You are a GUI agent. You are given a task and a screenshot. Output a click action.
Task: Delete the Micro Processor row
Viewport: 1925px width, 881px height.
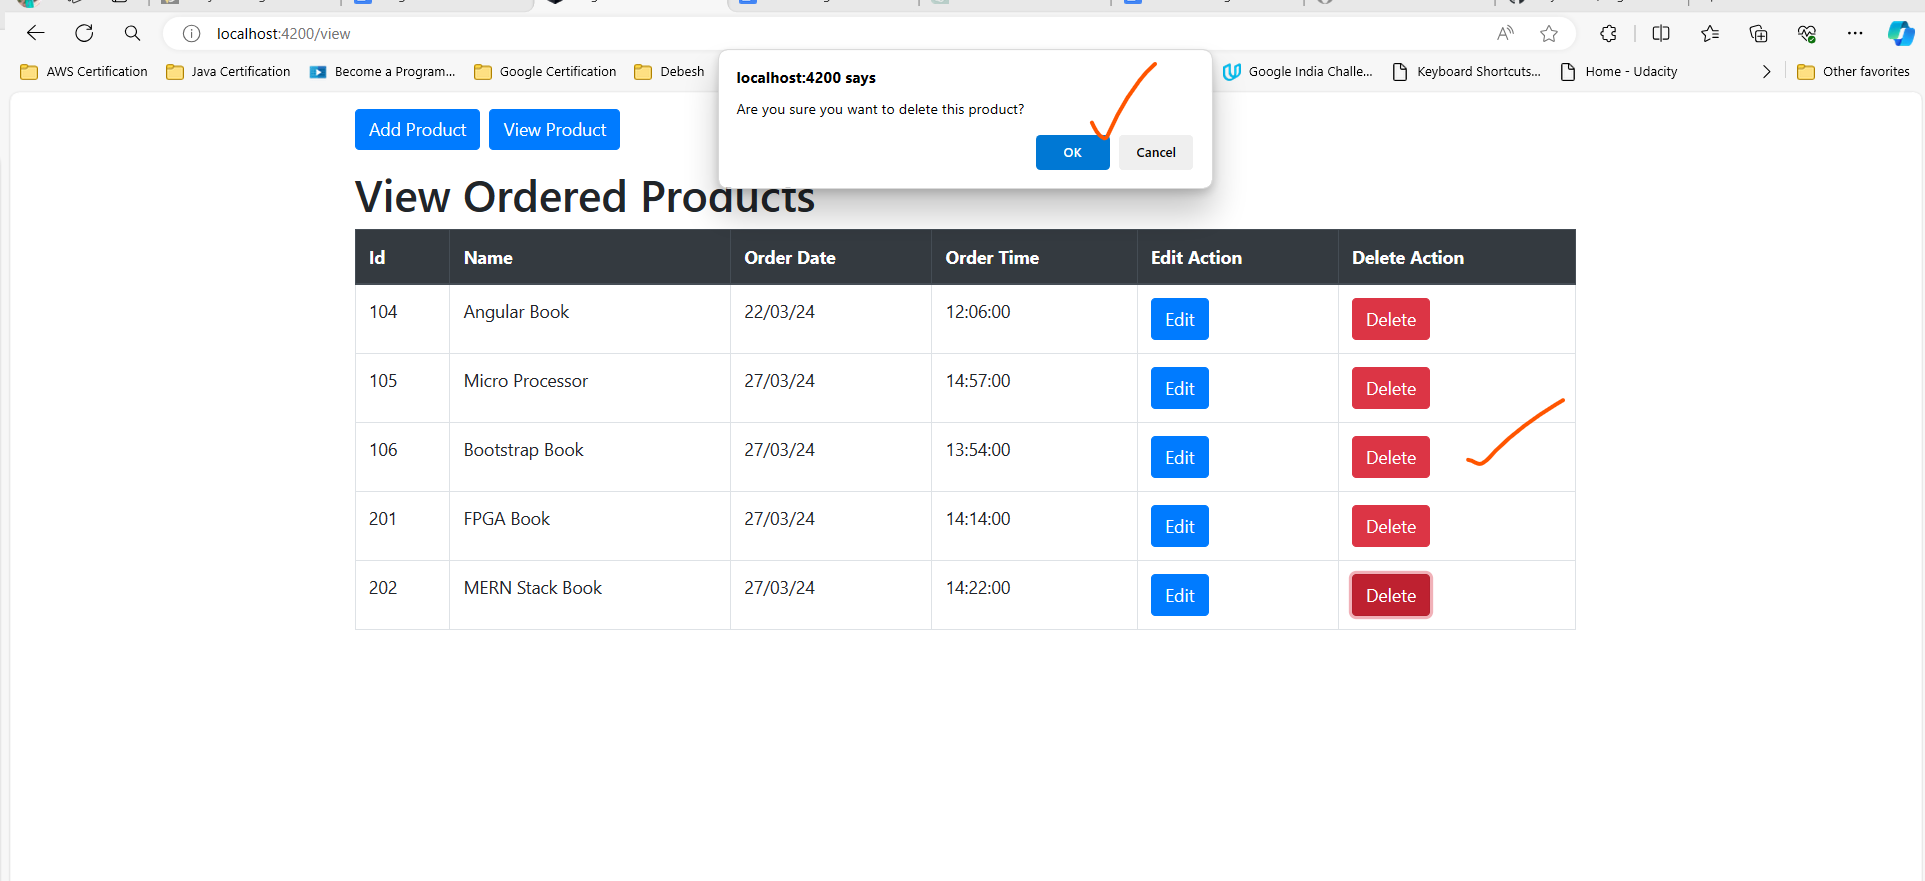tap(1390, 388)
